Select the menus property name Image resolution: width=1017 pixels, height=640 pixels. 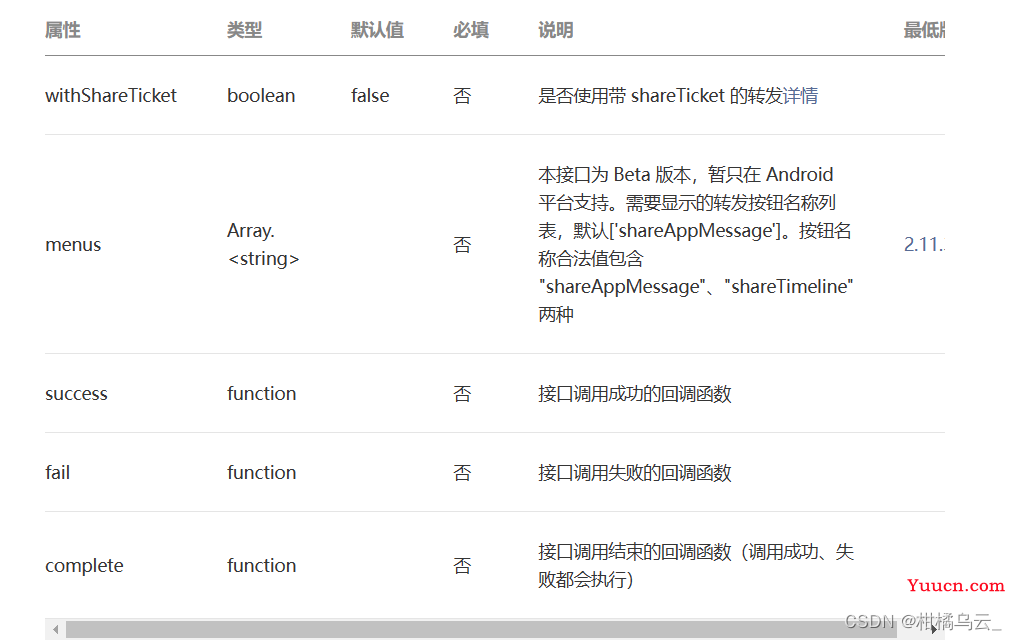(x=73, y=245)
